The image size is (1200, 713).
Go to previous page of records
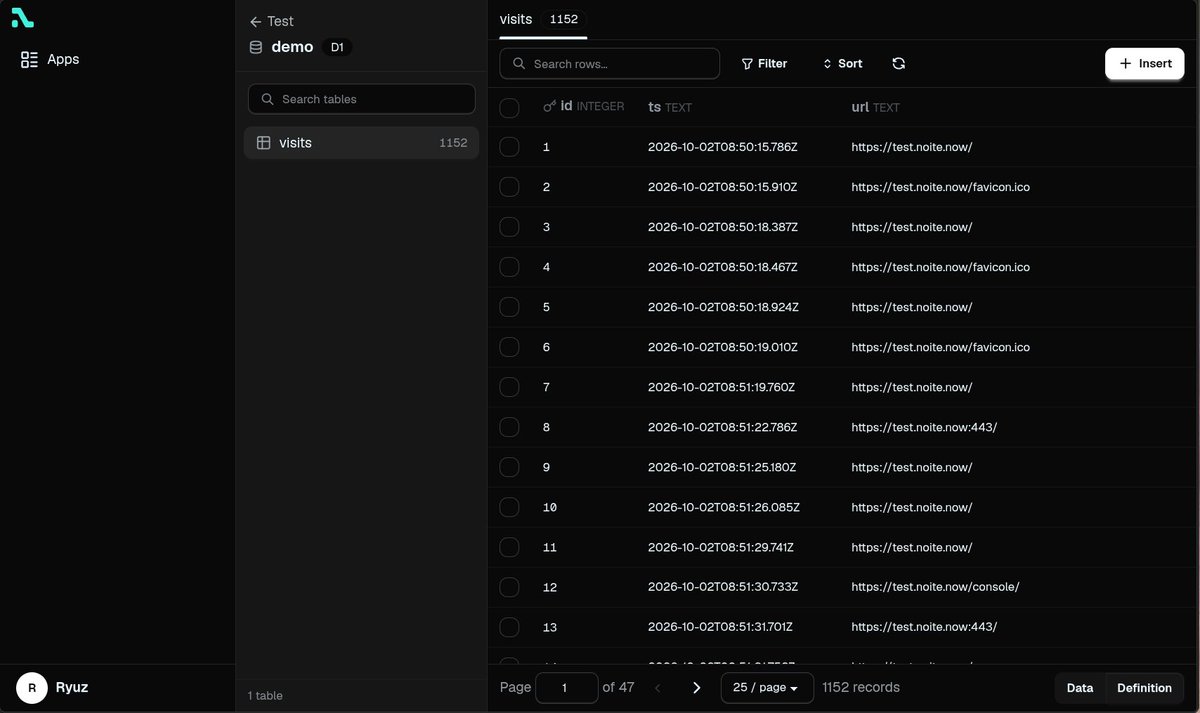pos(657,688)
